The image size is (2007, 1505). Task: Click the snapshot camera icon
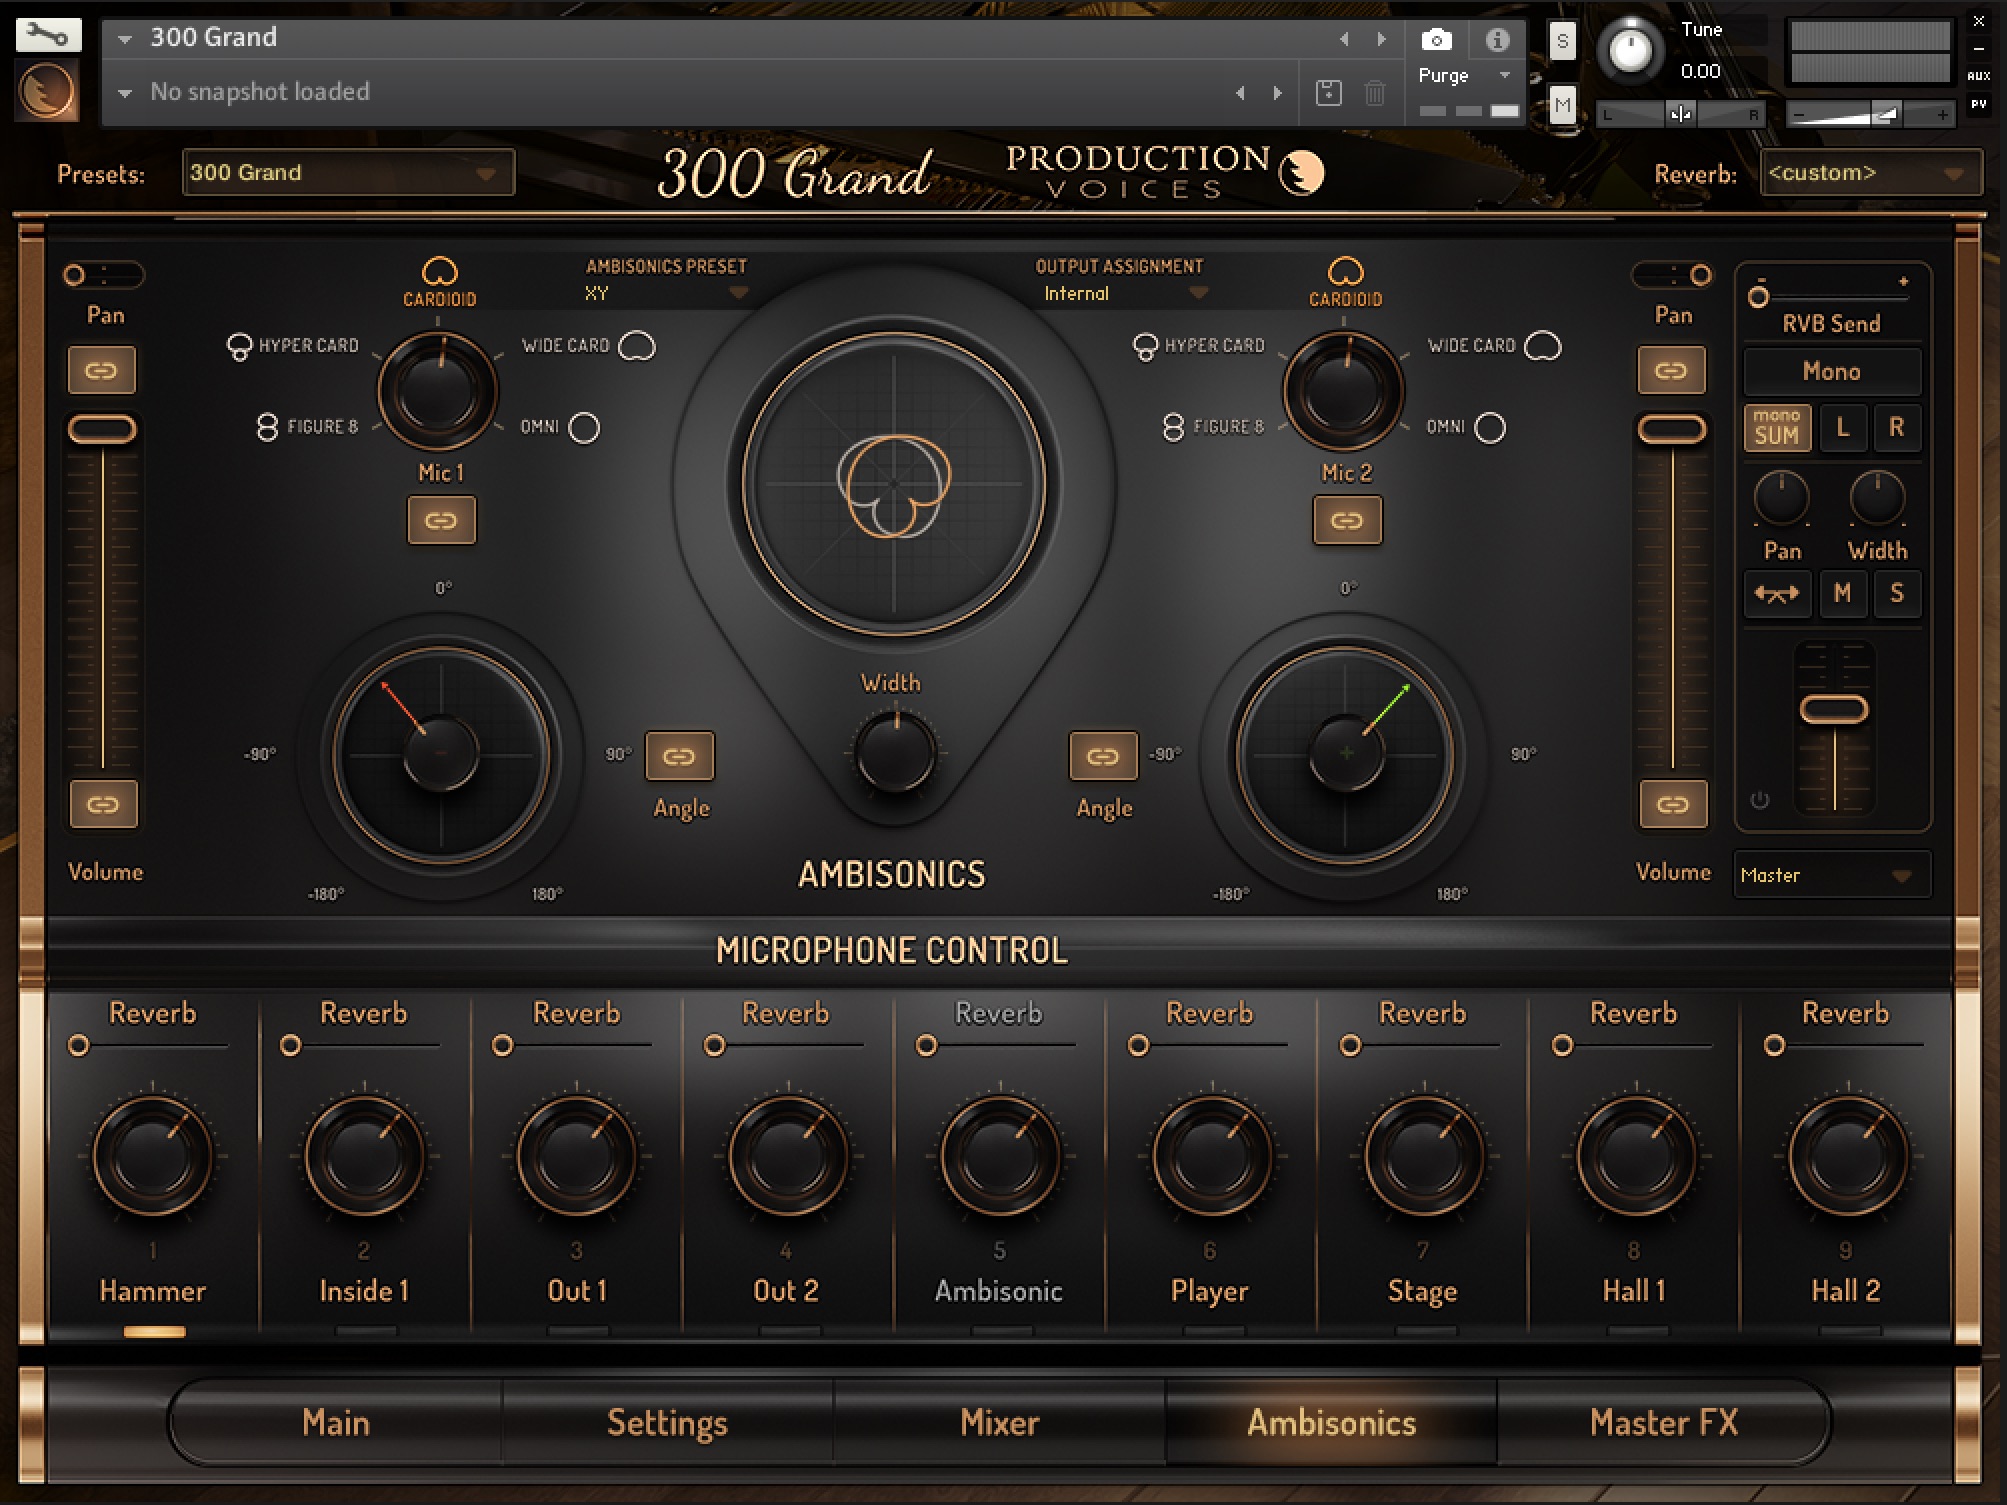(x=1436, y=39)
